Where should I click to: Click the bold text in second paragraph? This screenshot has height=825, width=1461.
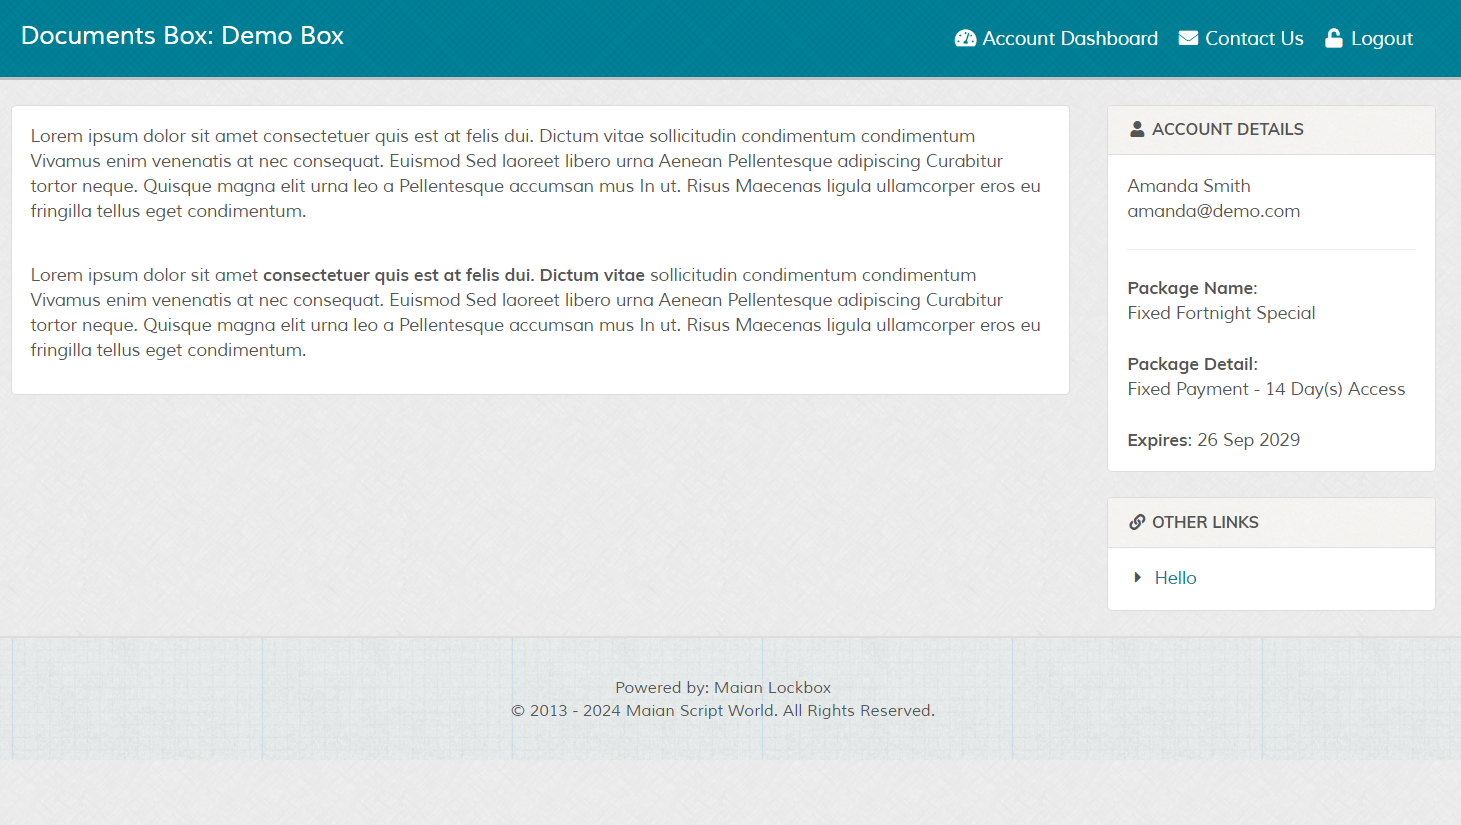point(453,275)
